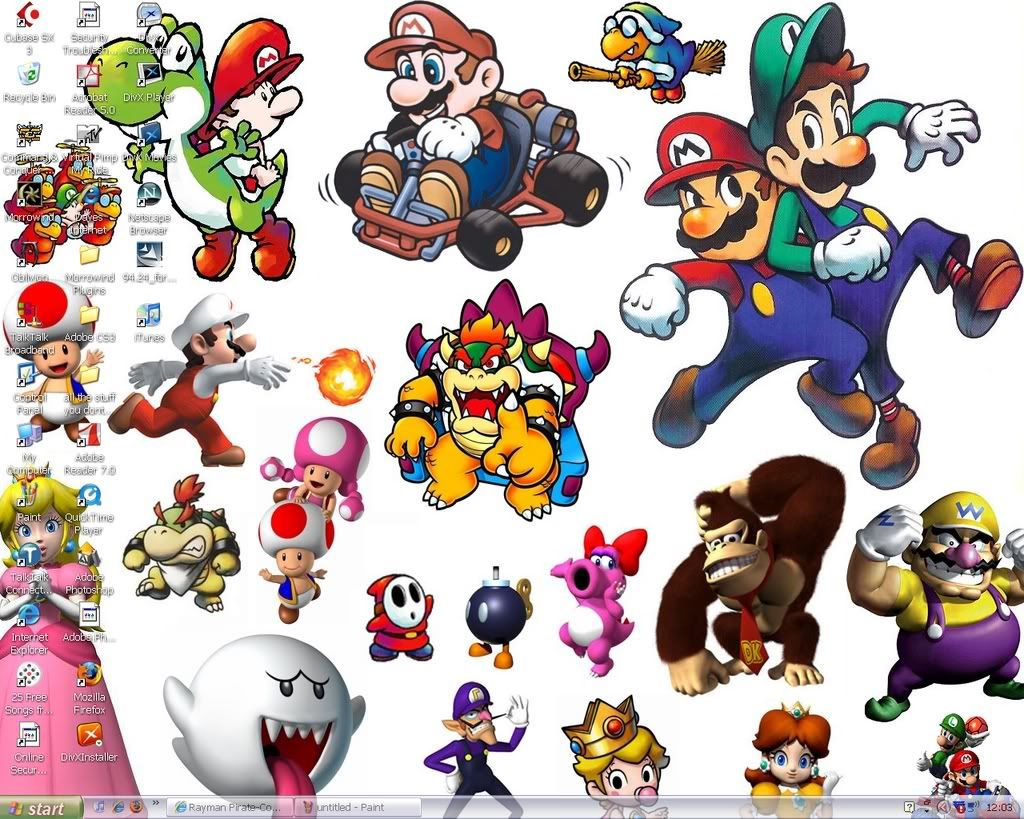Click the Firefox quick launch icon

[x=136, y=807]
